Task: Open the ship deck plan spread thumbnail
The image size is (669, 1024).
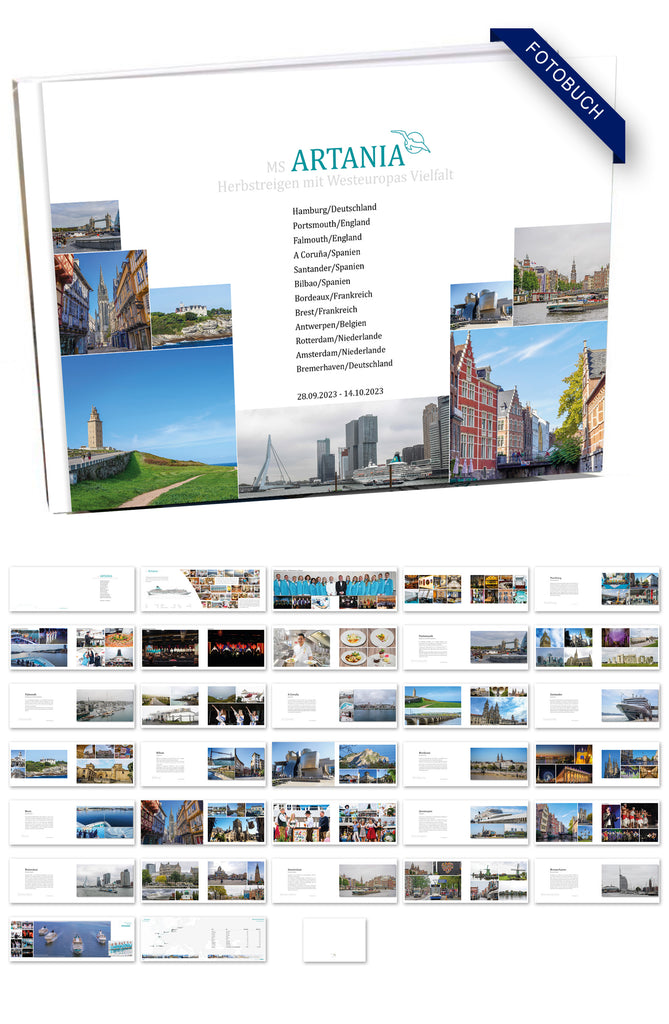Action: 204,589
